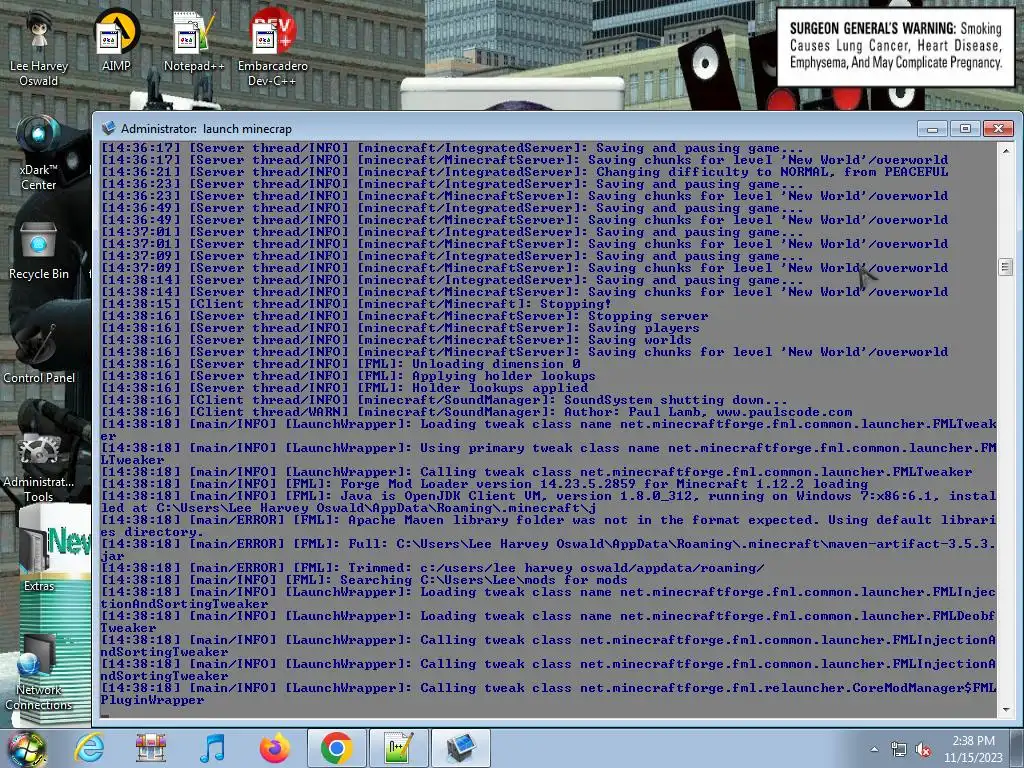Click the 'Stopping server' log line

(x=404, y=315)
